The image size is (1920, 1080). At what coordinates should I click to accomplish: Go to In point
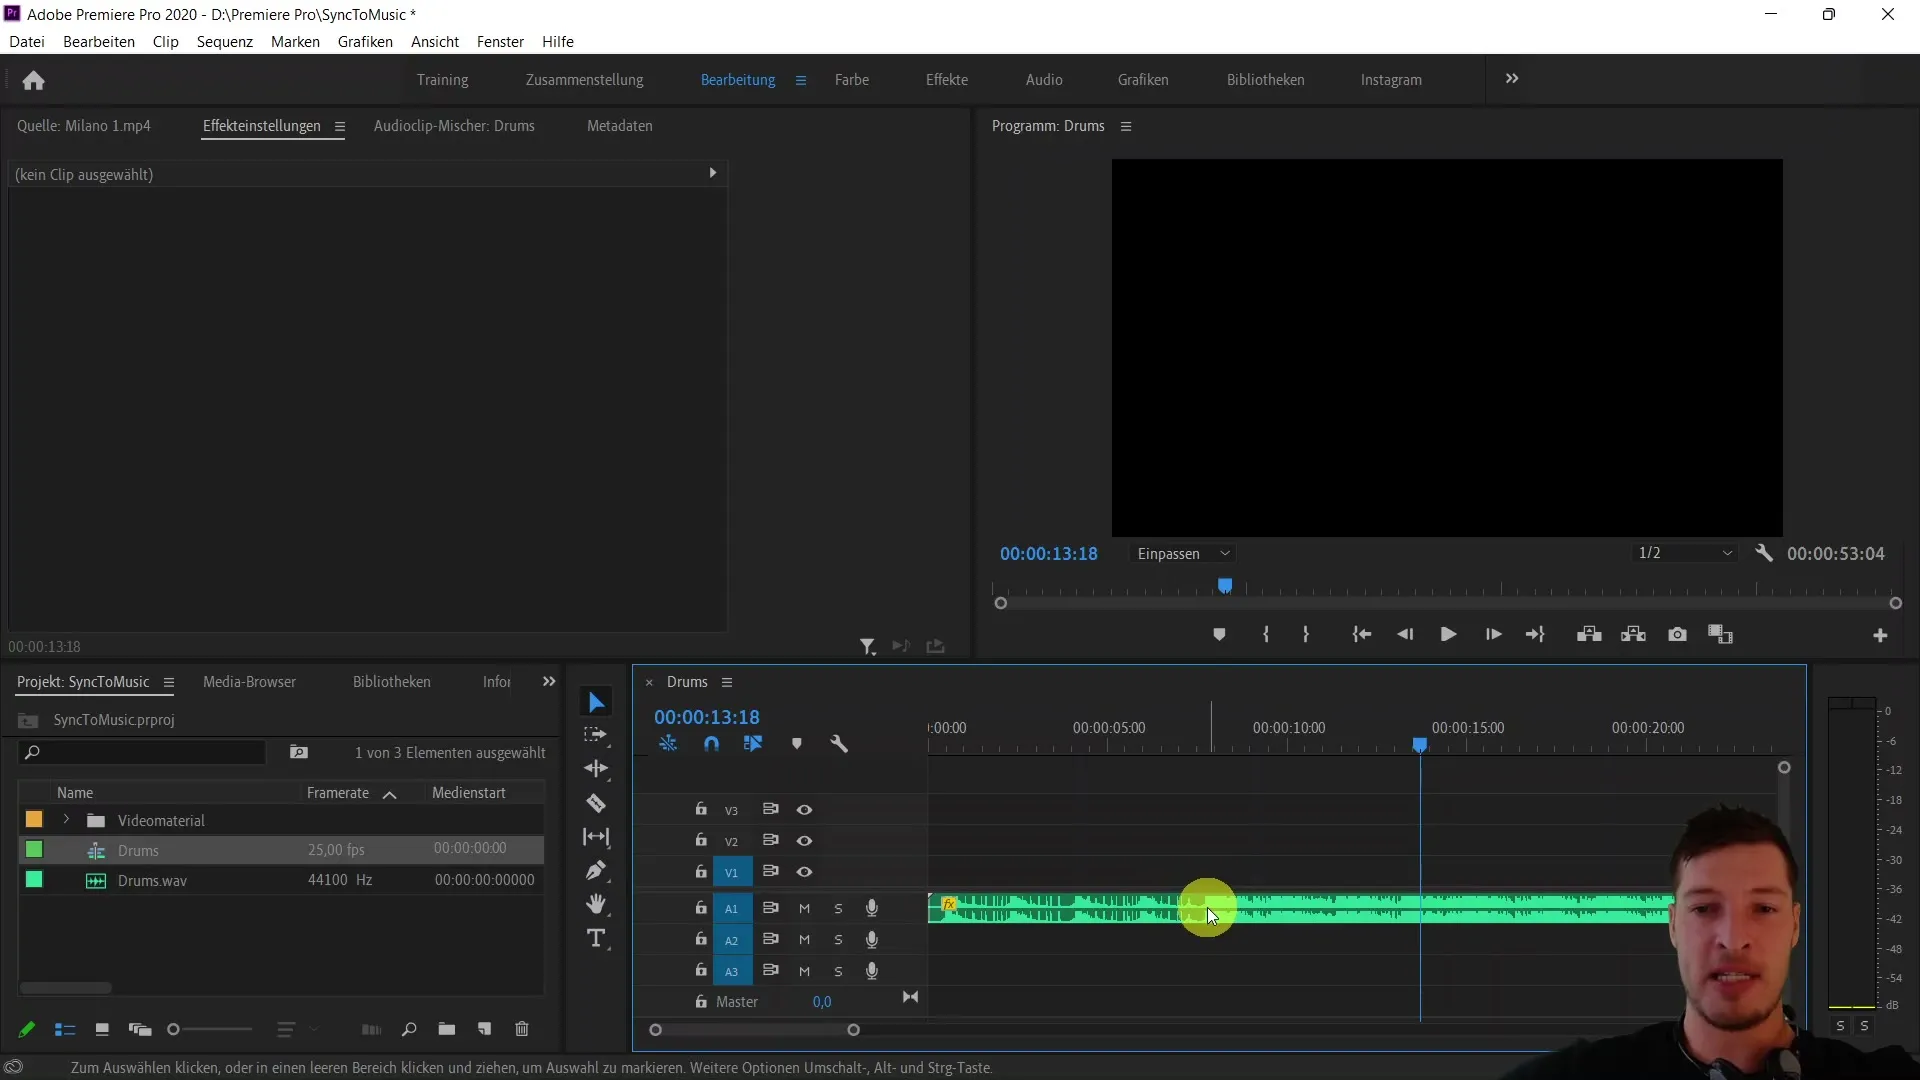pyautogui.click(x=1361, y=635)
